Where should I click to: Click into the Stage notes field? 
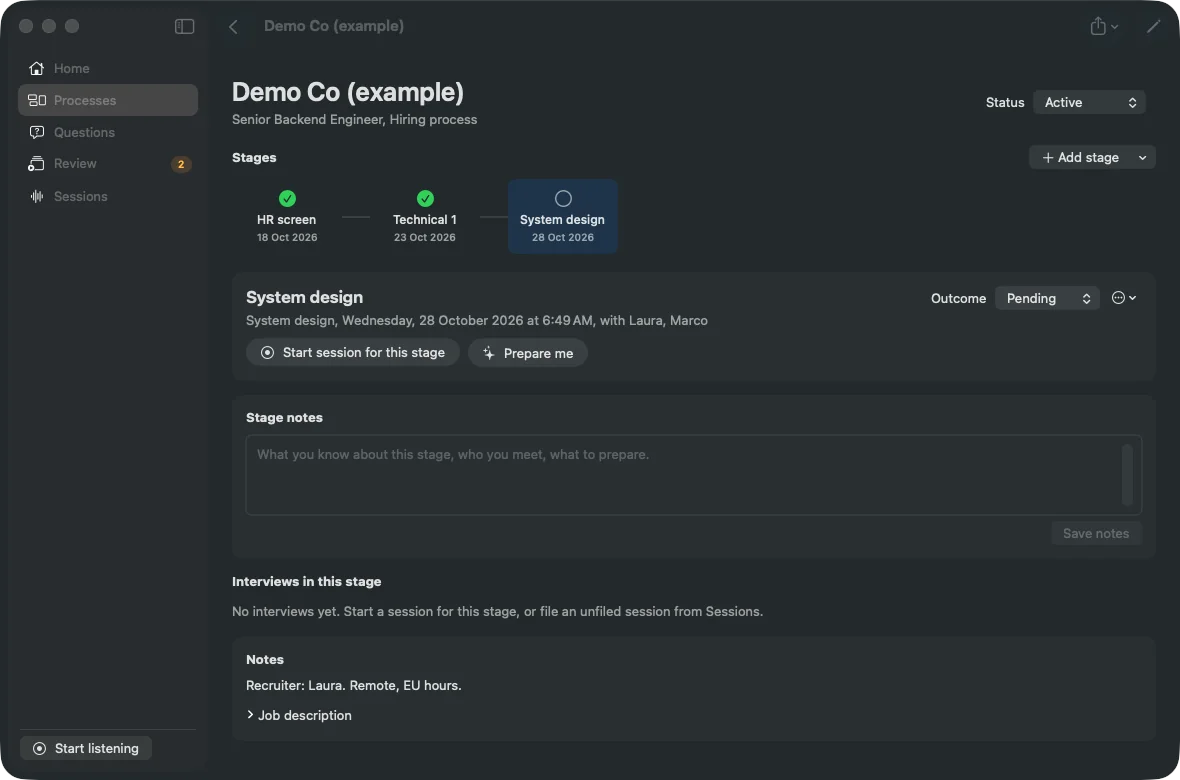point(693,474)
